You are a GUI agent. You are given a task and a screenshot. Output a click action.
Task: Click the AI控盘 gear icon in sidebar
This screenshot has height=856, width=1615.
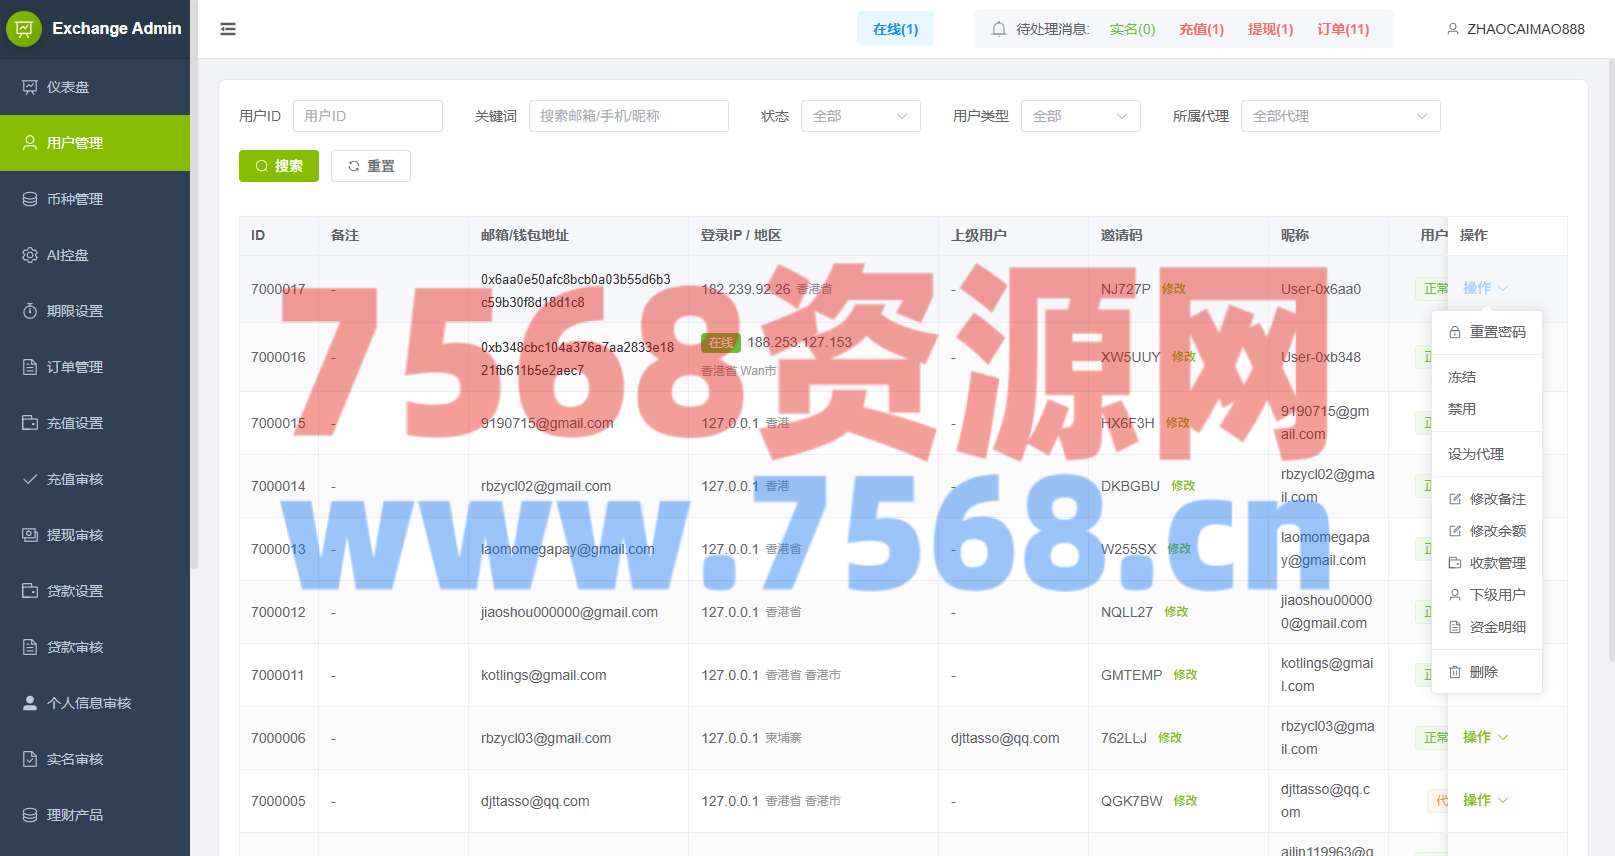click(x=30, y=255)
